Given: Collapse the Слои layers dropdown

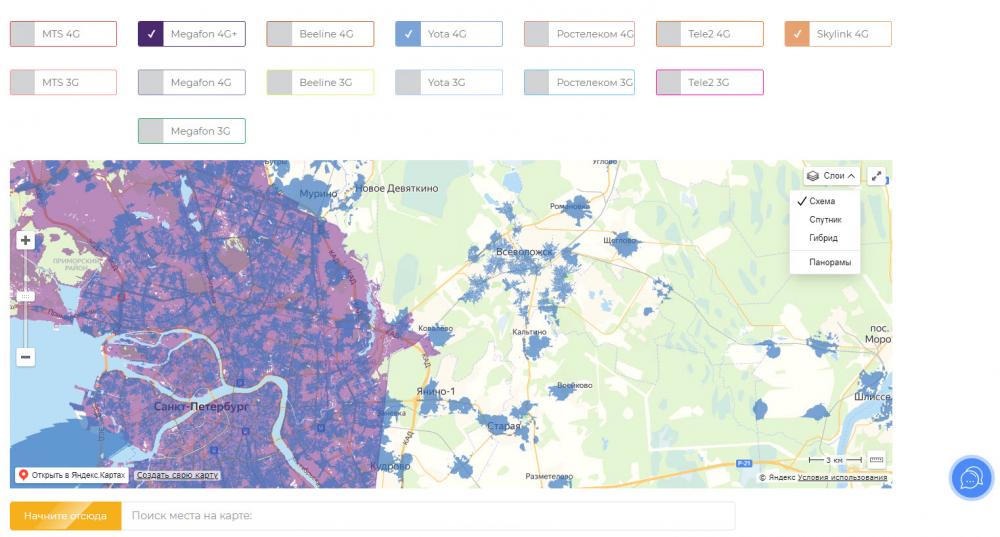Looking at the screenshot, I should click(x=832, y=176).
